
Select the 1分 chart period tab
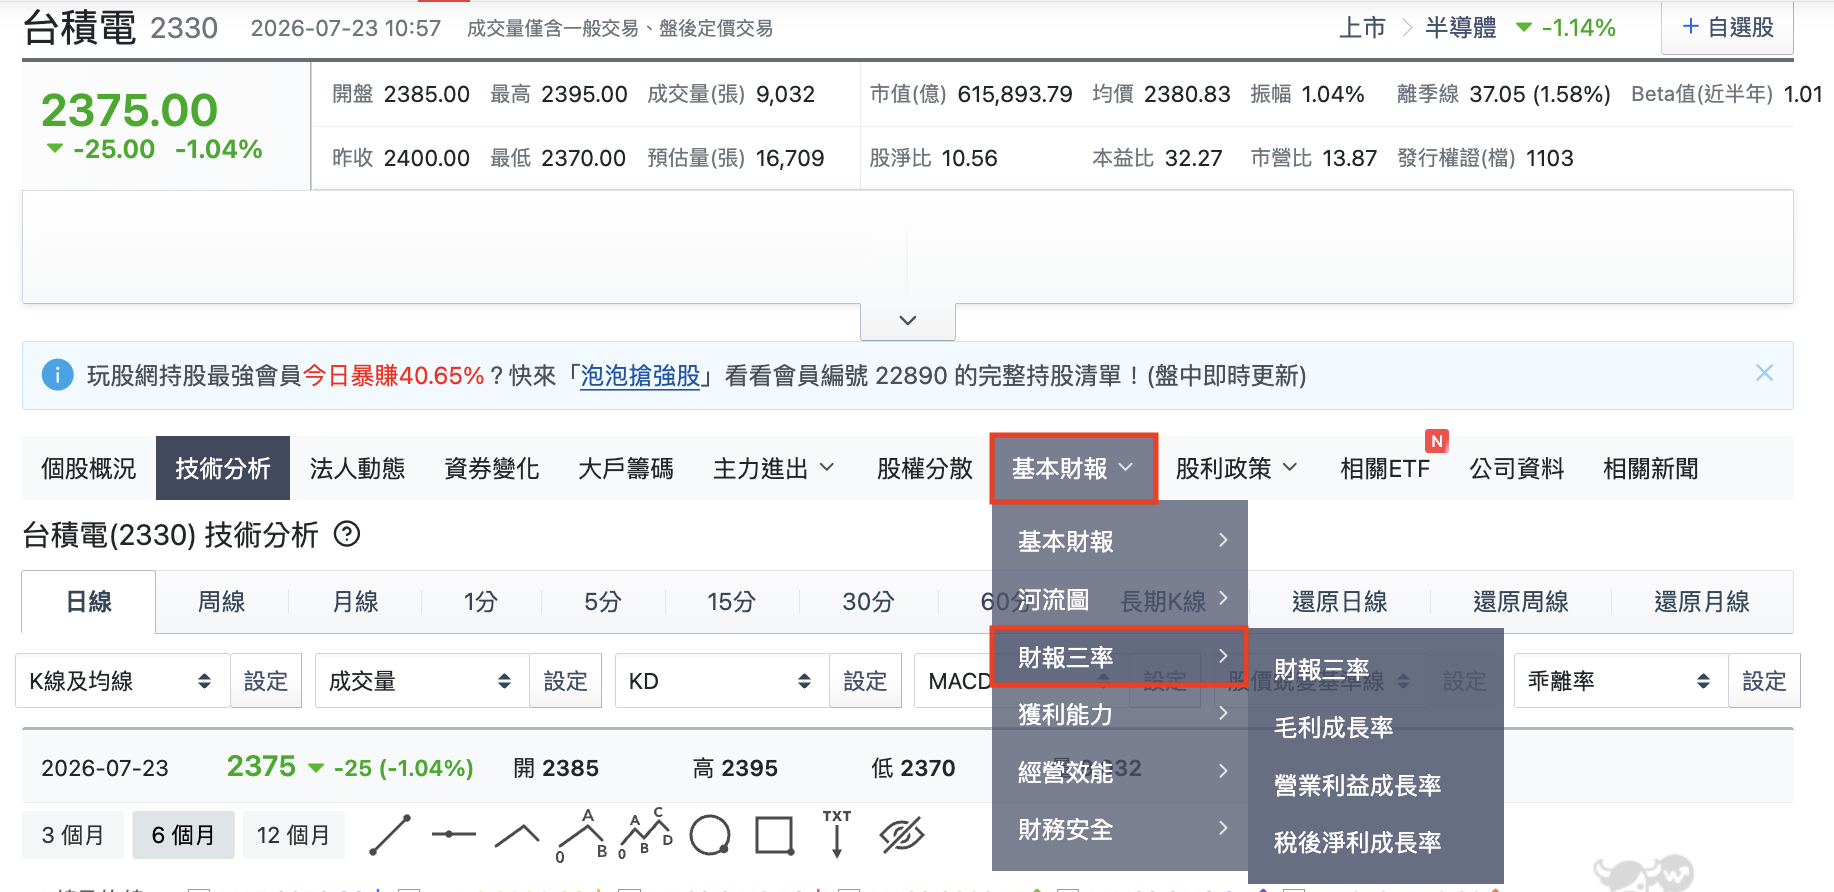pyautogui.click(x=481, y=602)
